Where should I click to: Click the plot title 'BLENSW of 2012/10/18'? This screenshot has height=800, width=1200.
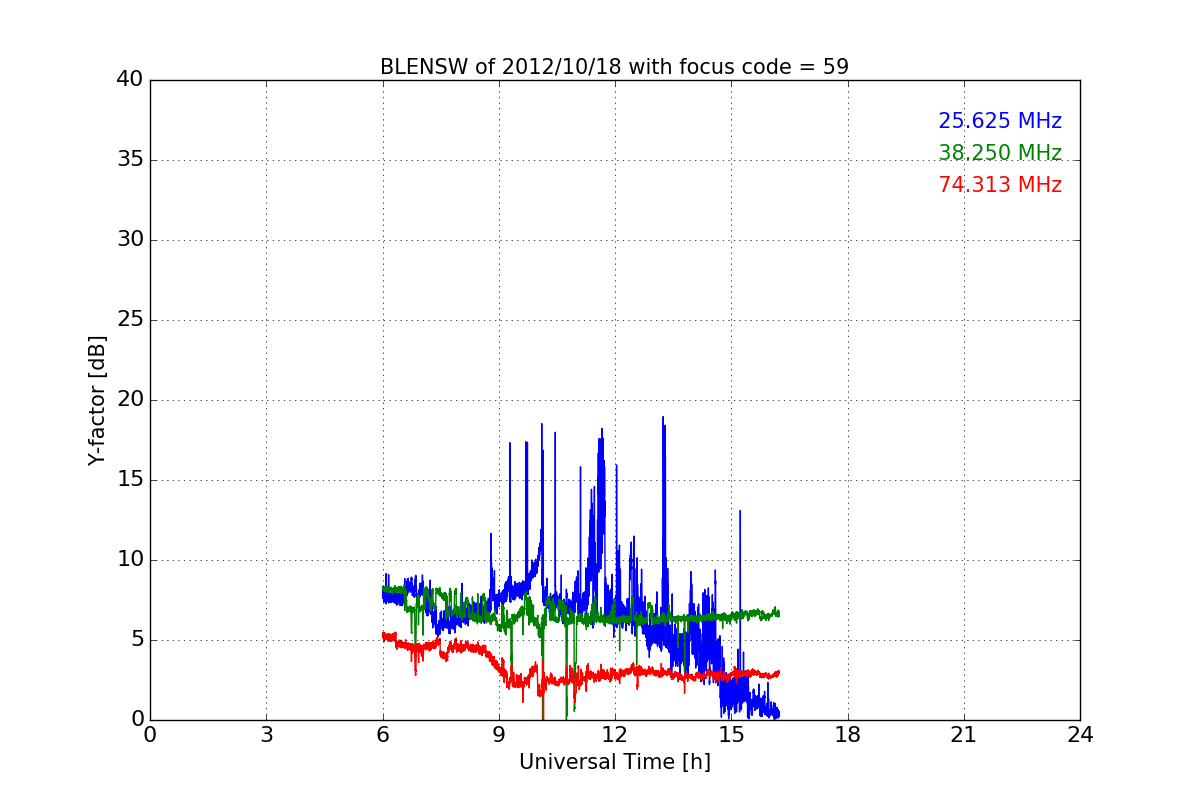614,67
